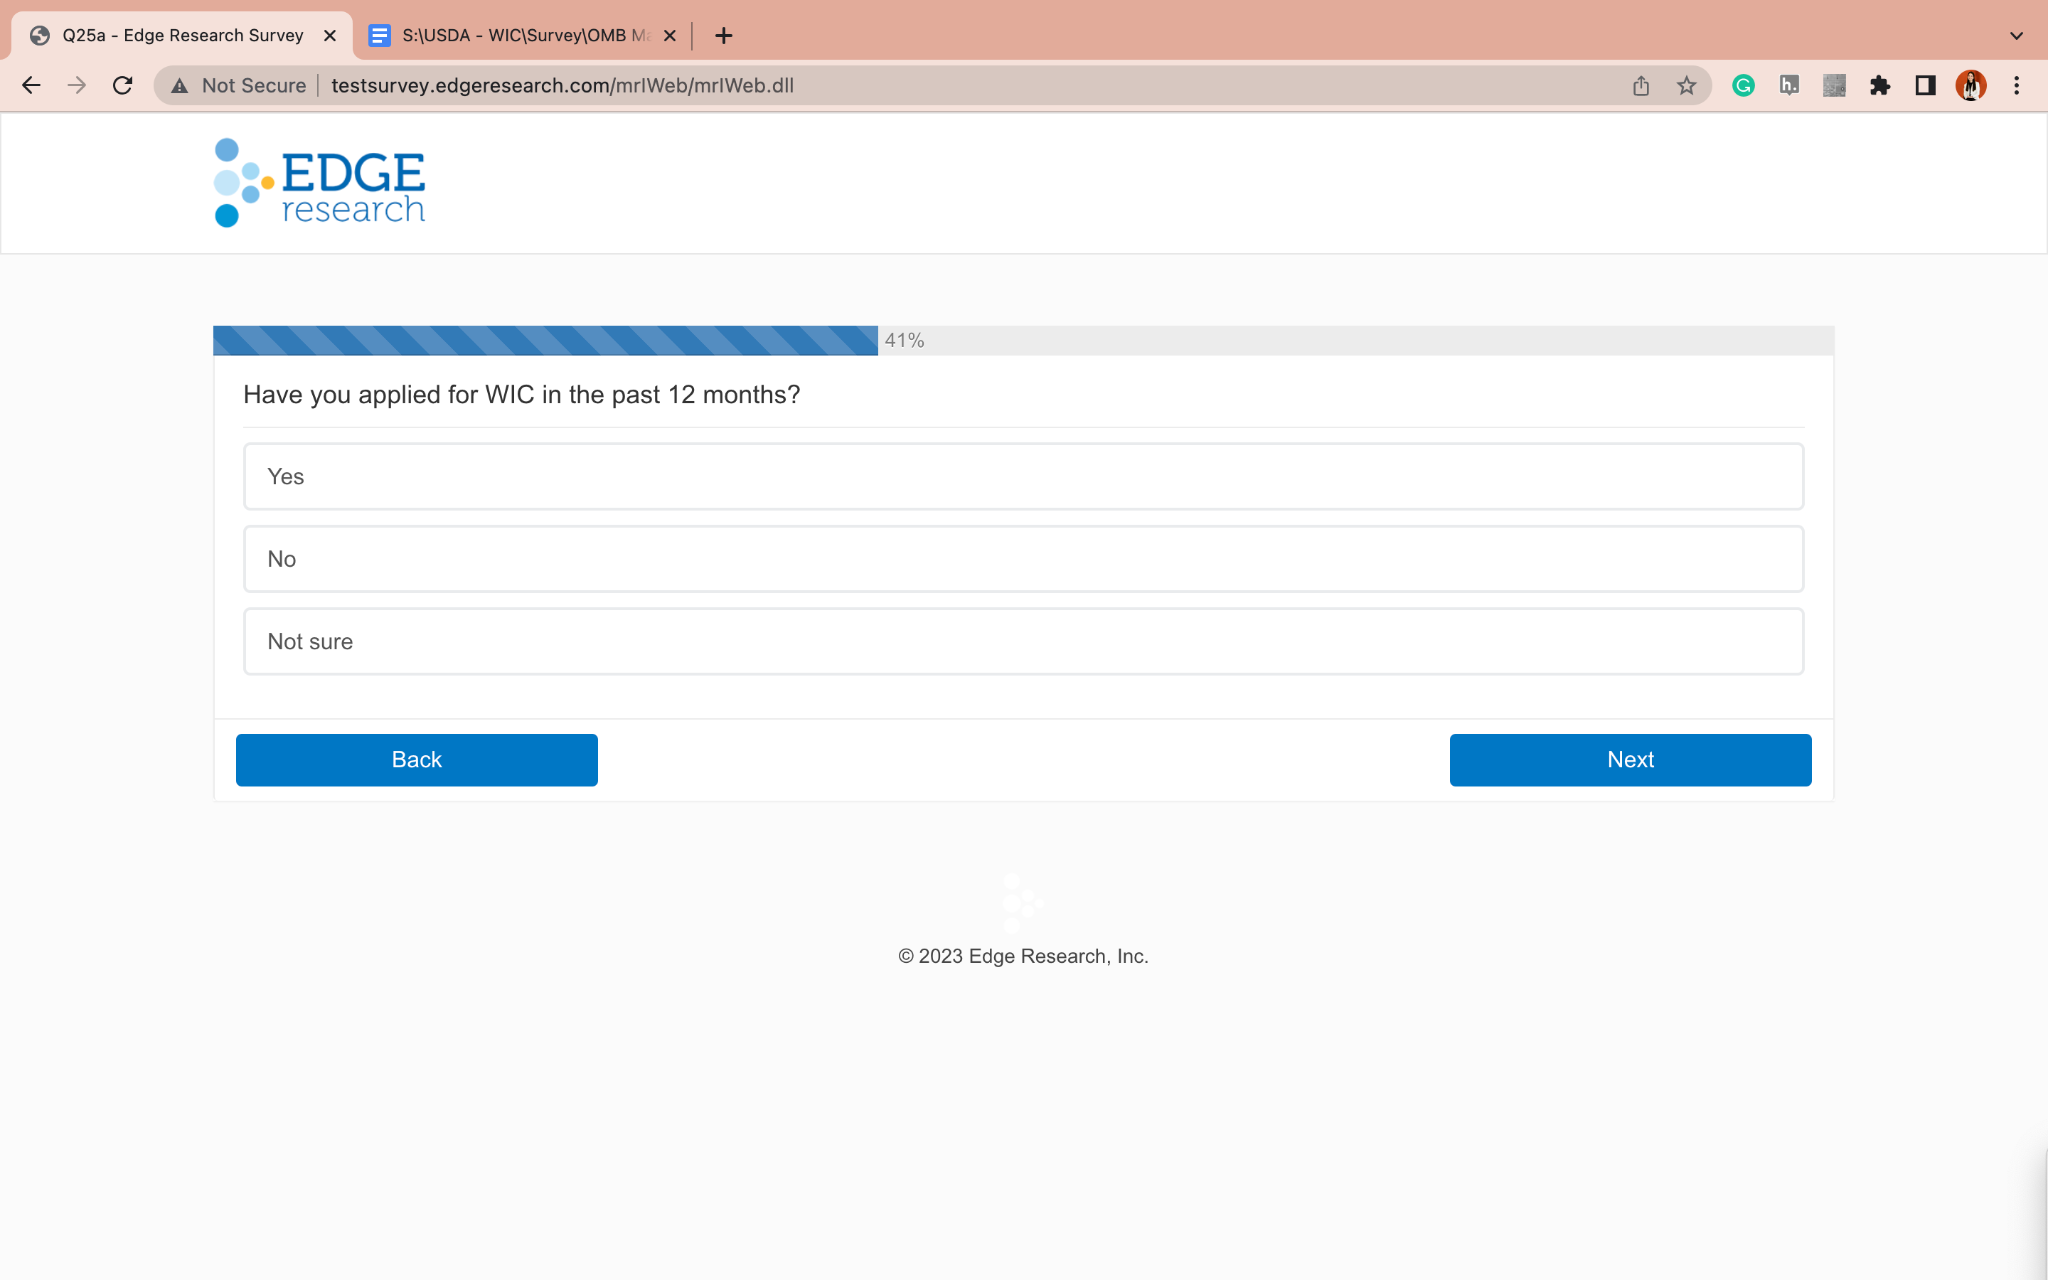Click the 41% progress bar

click(x=545, y=341)
